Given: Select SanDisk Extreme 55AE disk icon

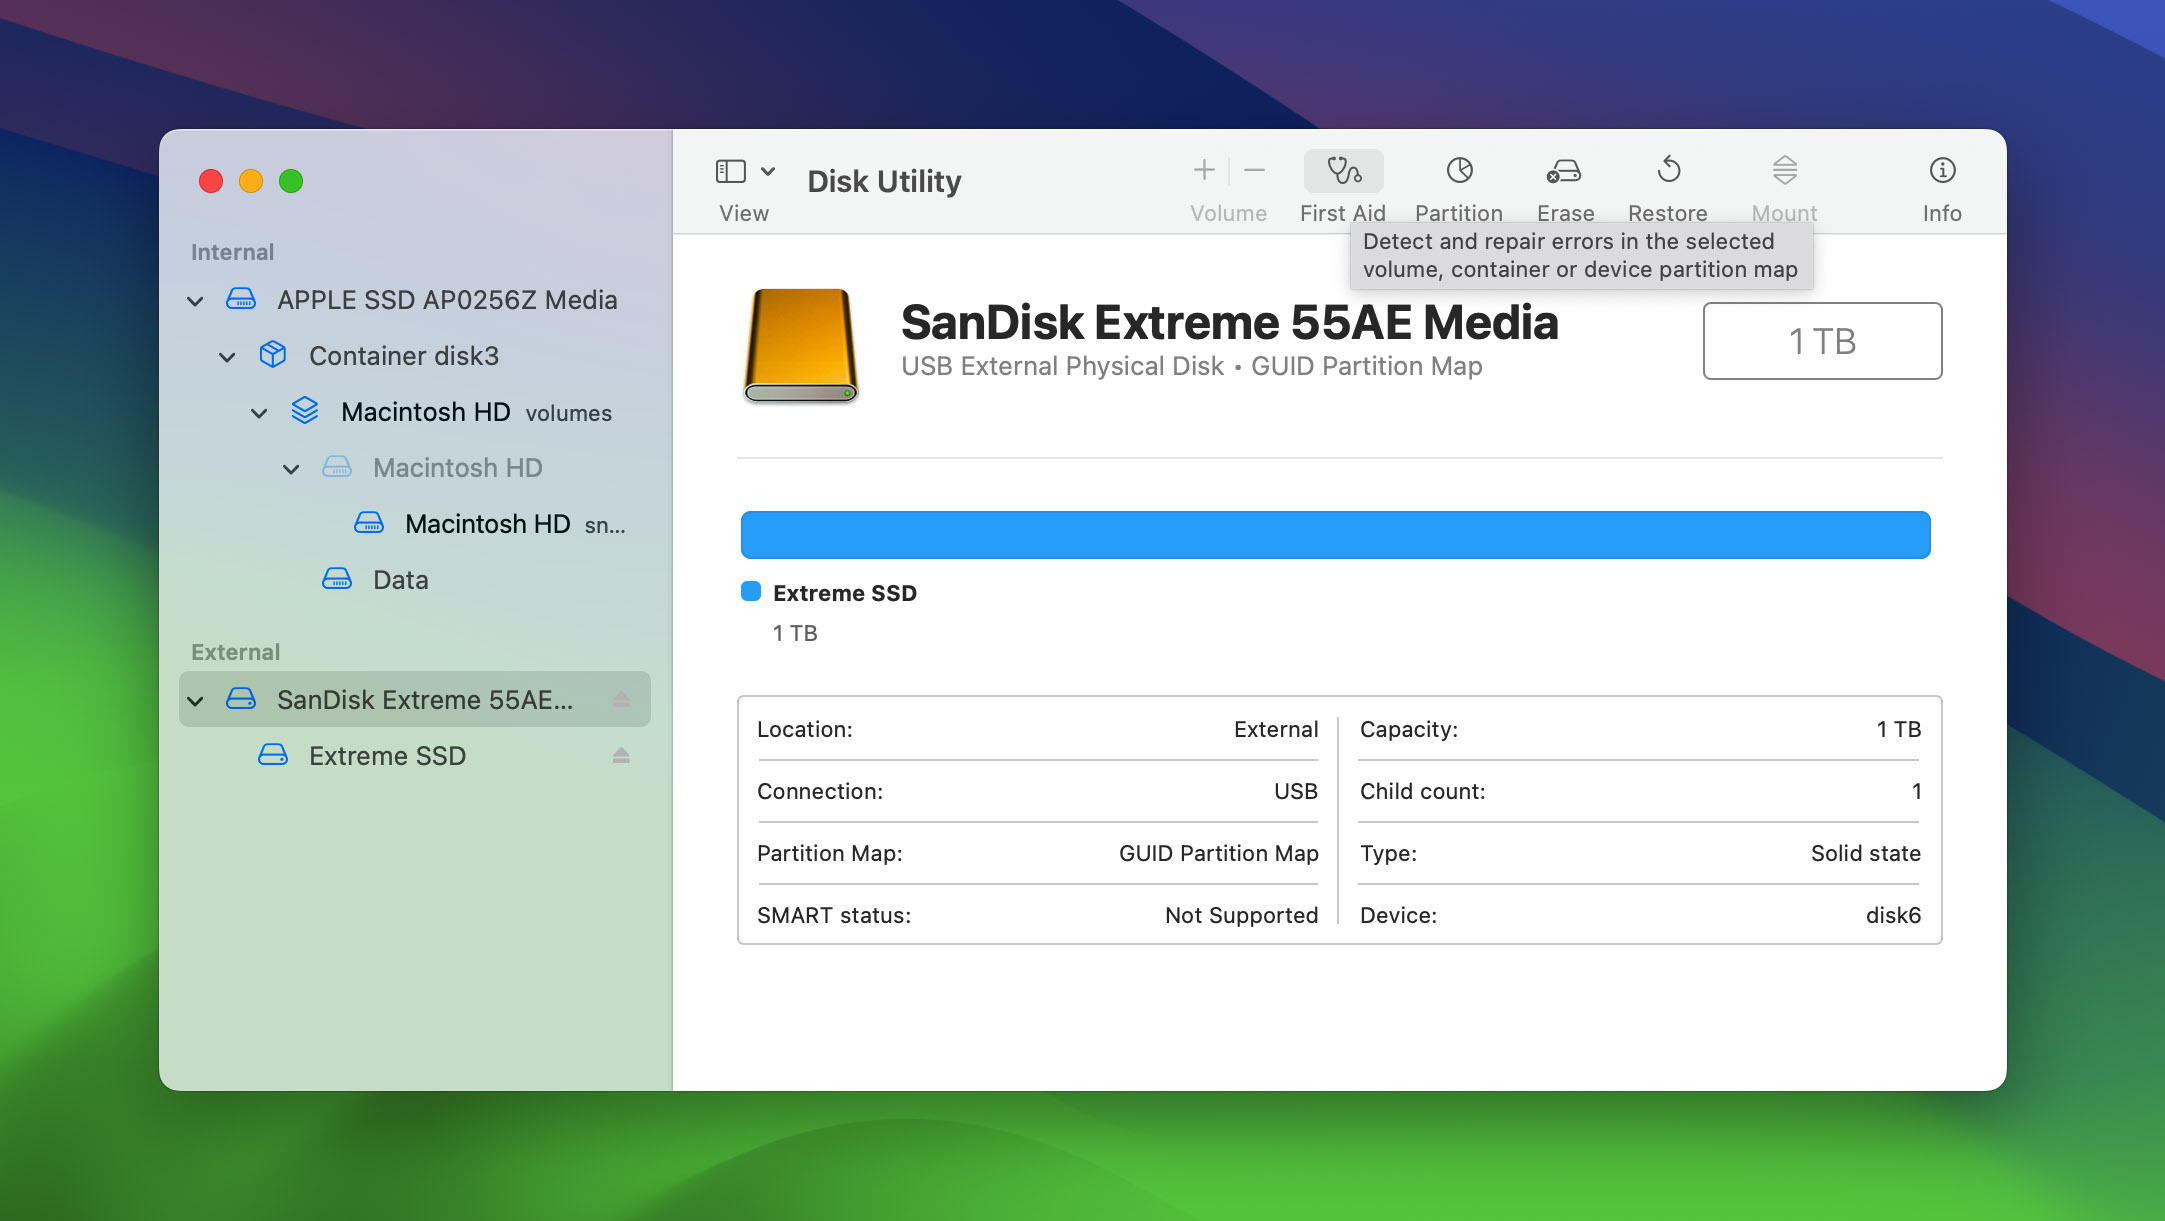Looking at the screenshot, I should (244, 699).
